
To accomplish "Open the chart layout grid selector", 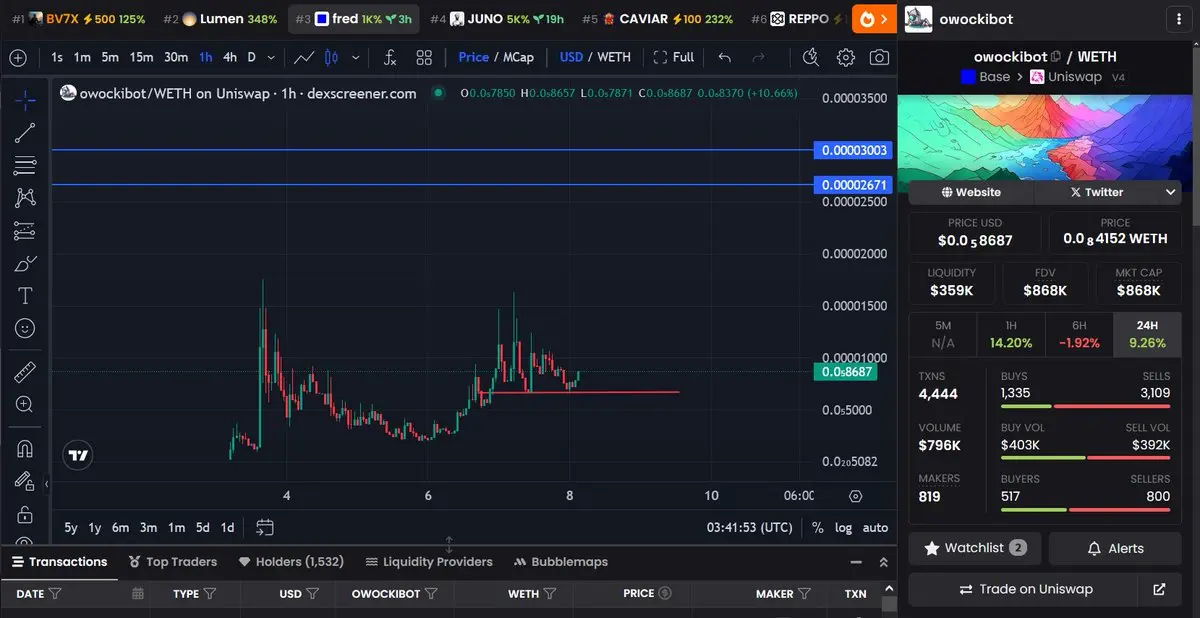I will (x=424, y=57).
